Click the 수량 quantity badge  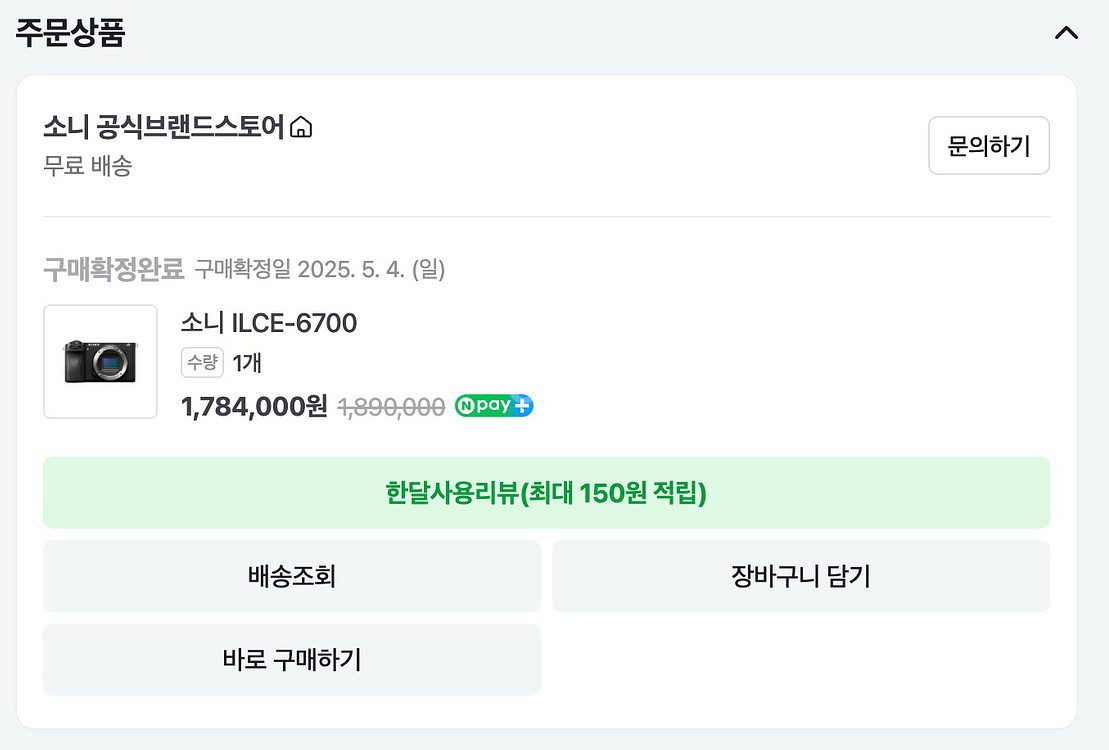point(202,363)
